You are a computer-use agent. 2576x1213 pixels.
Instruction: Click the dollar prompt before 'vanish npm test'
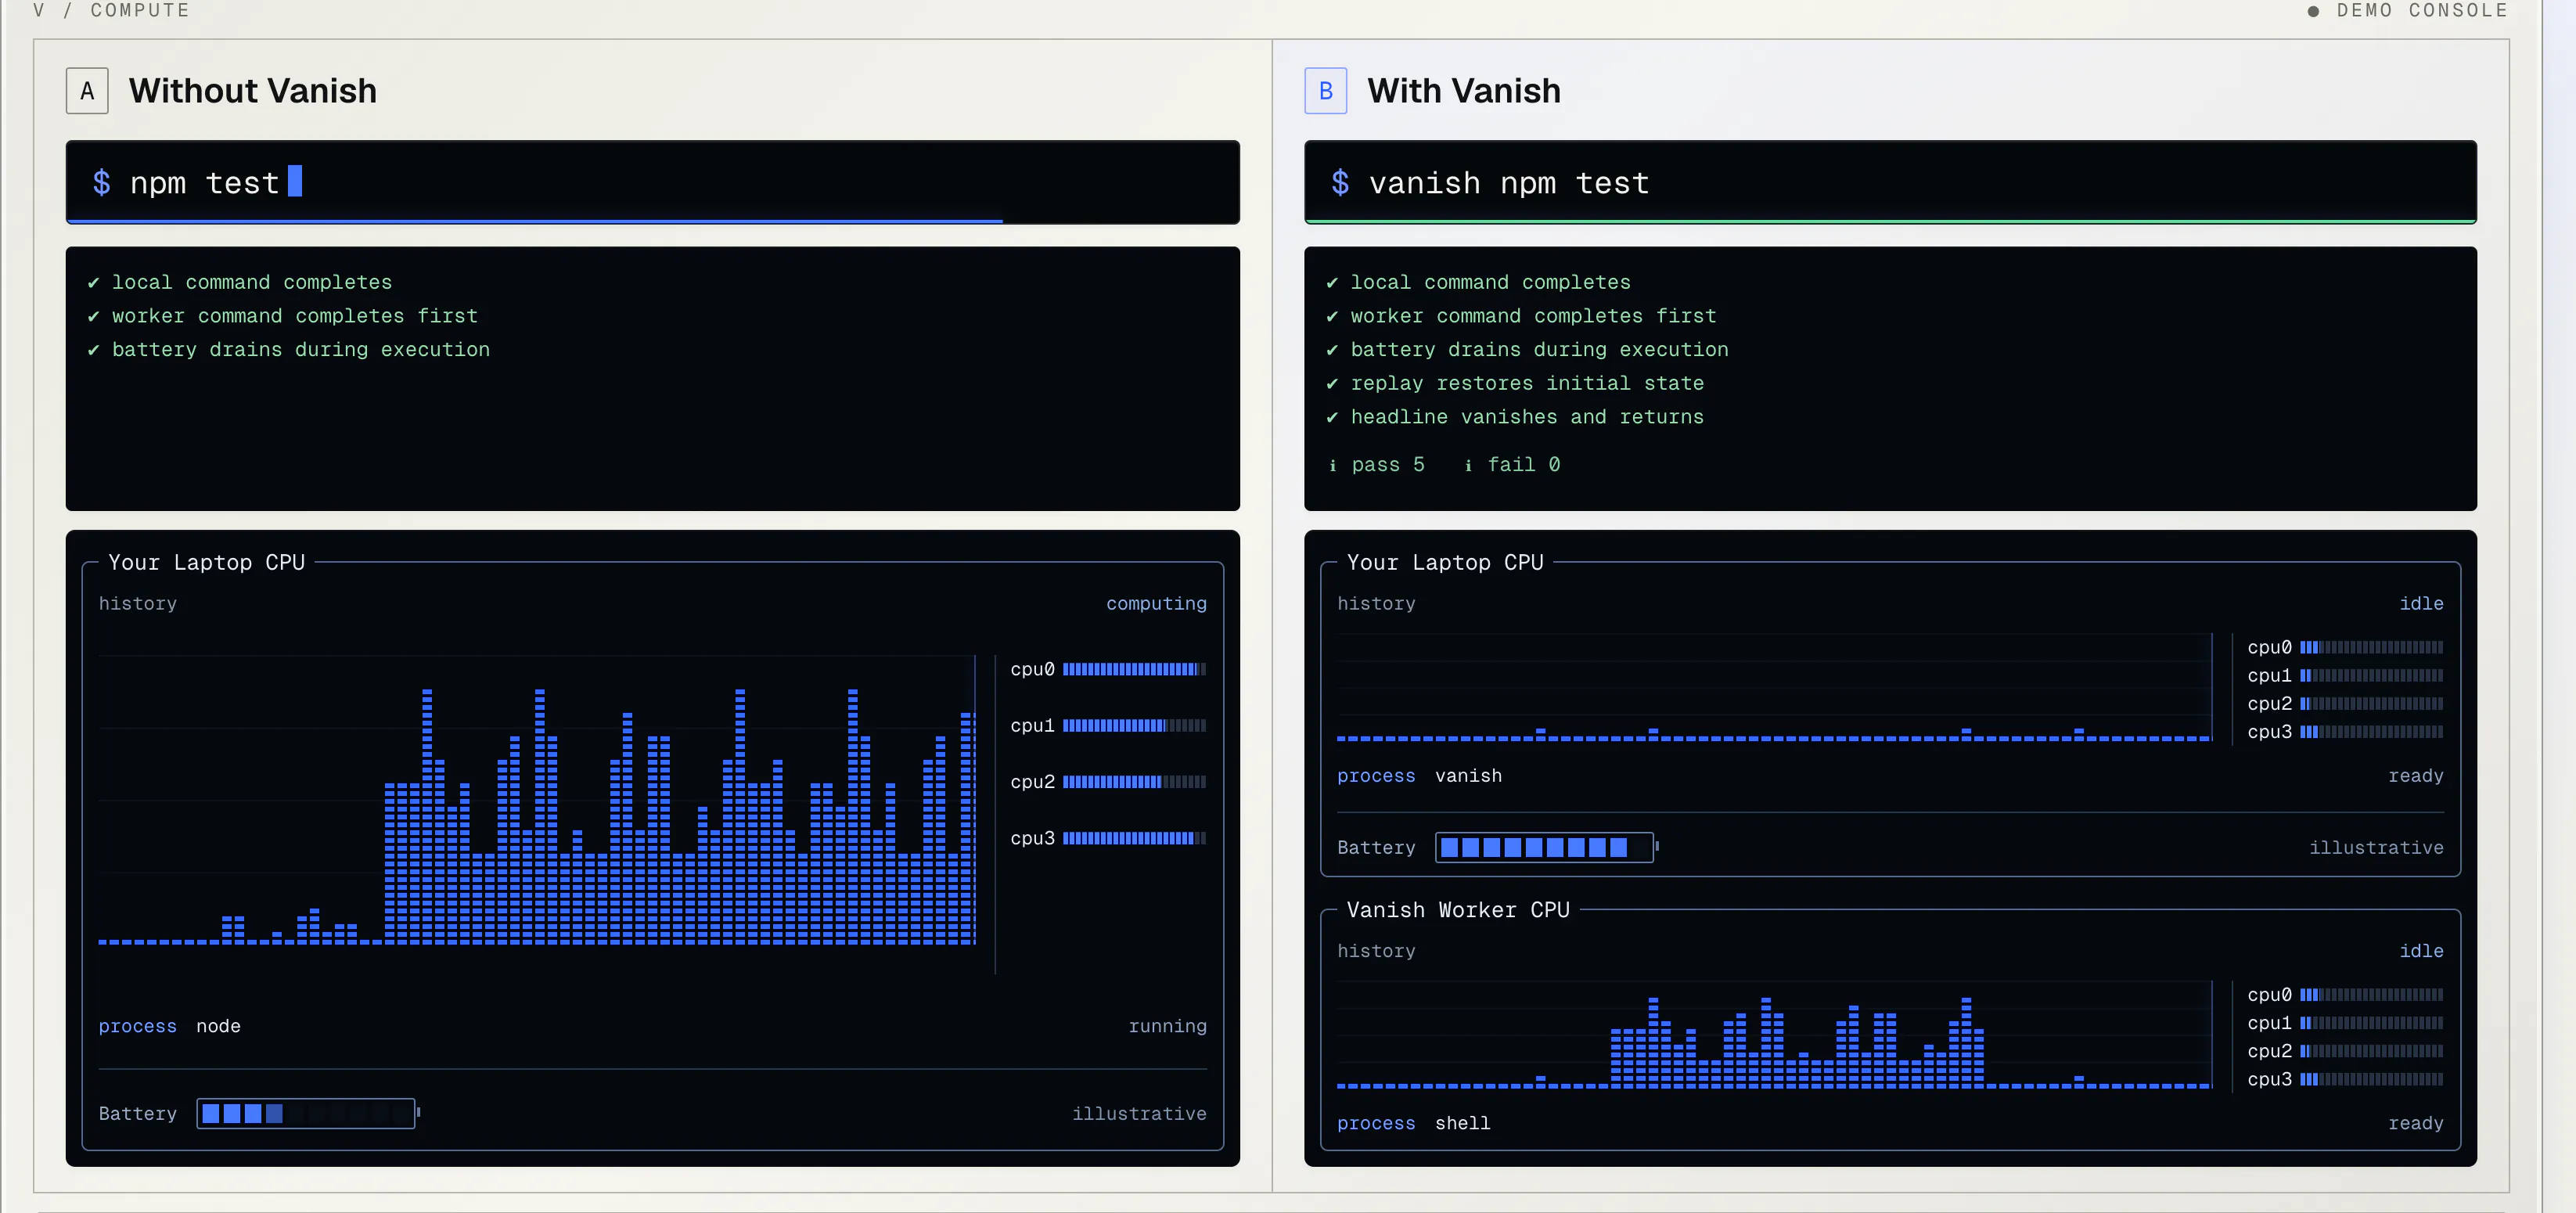click(1340, 183)
